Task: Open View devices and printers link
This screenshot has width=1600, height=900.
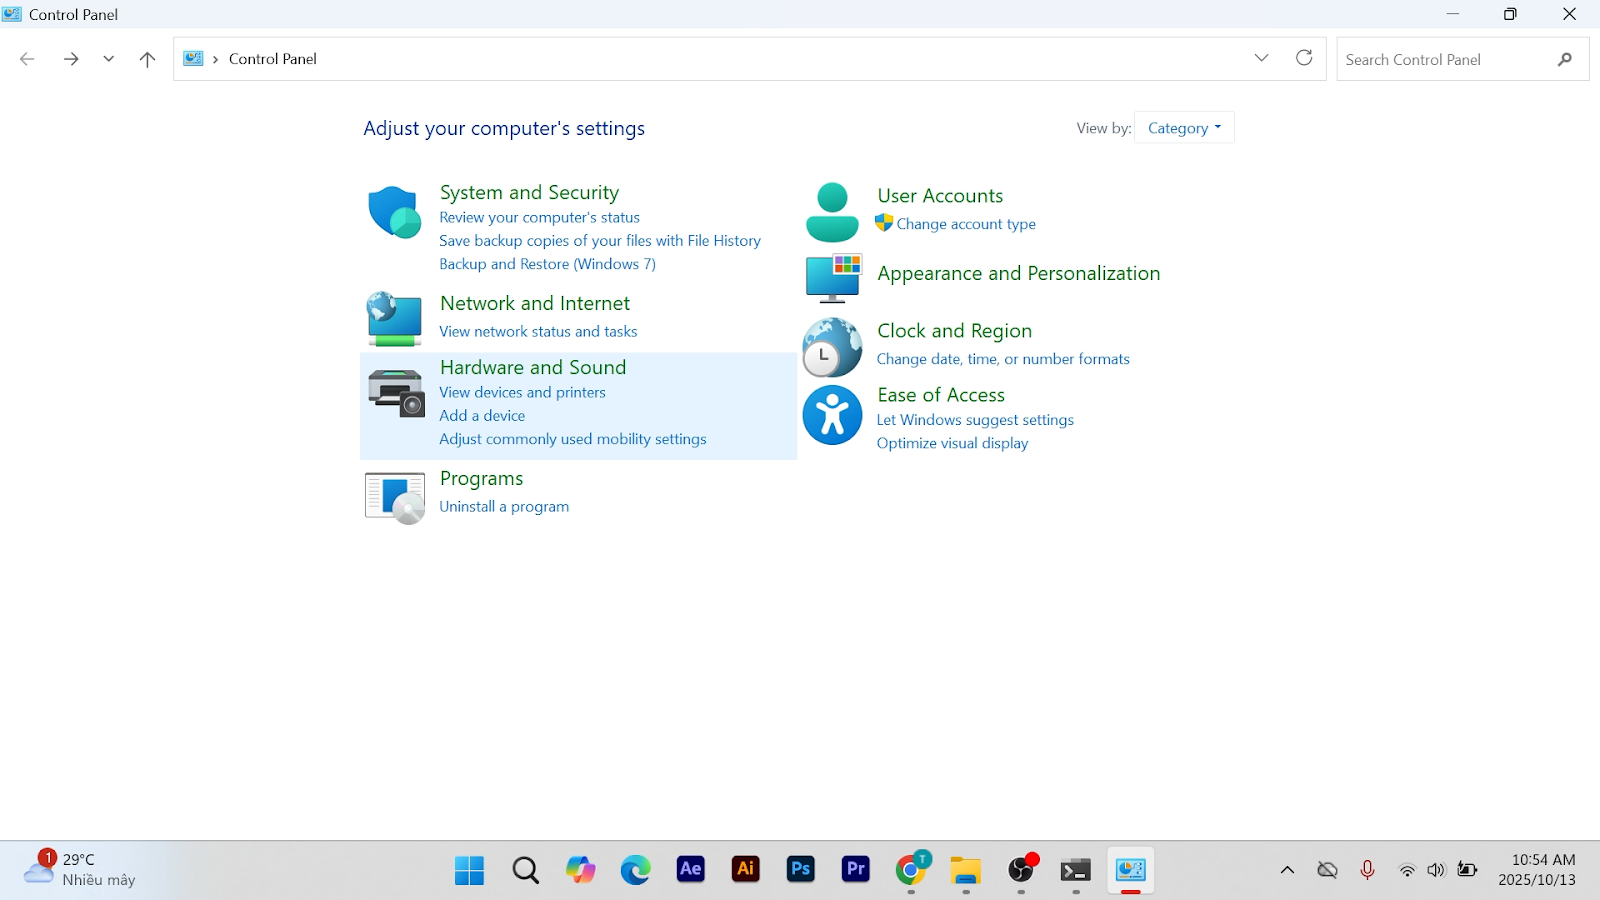Action: pyautogui.click(x=522, y=392)
